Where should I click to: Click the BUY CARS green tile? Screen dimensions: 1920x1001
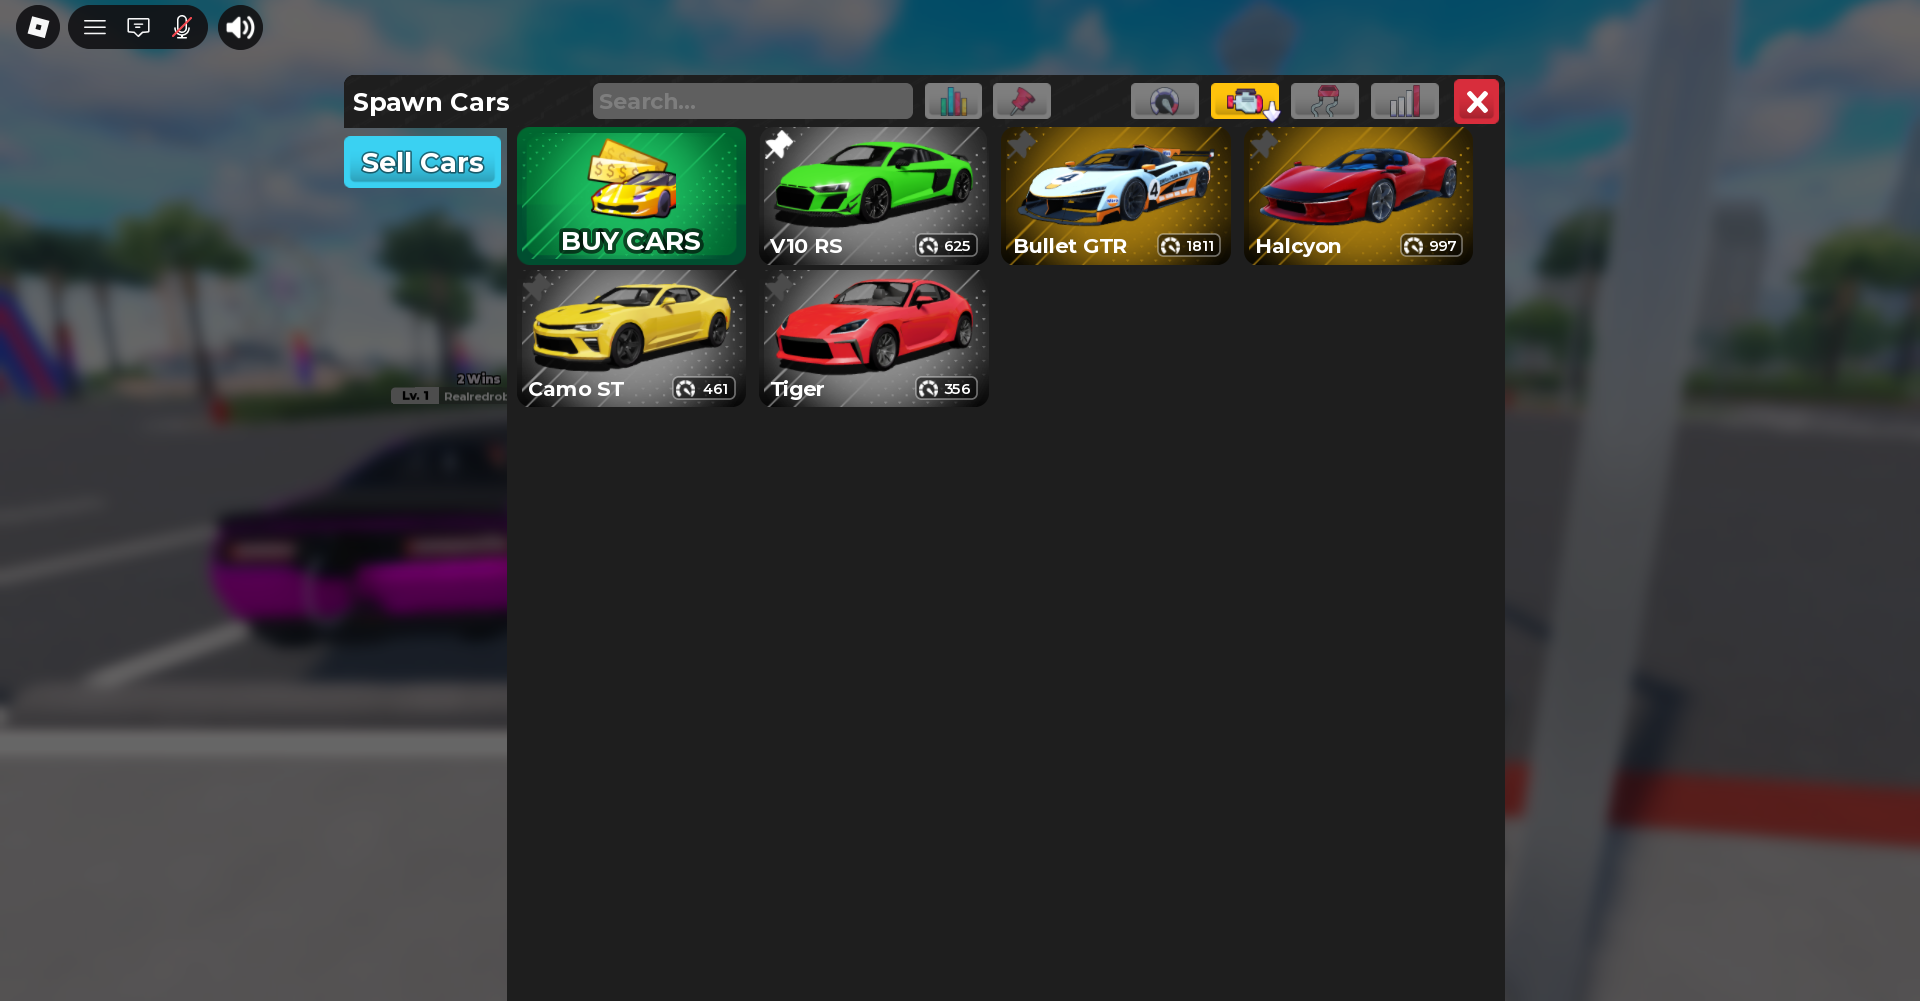point(632,196)
